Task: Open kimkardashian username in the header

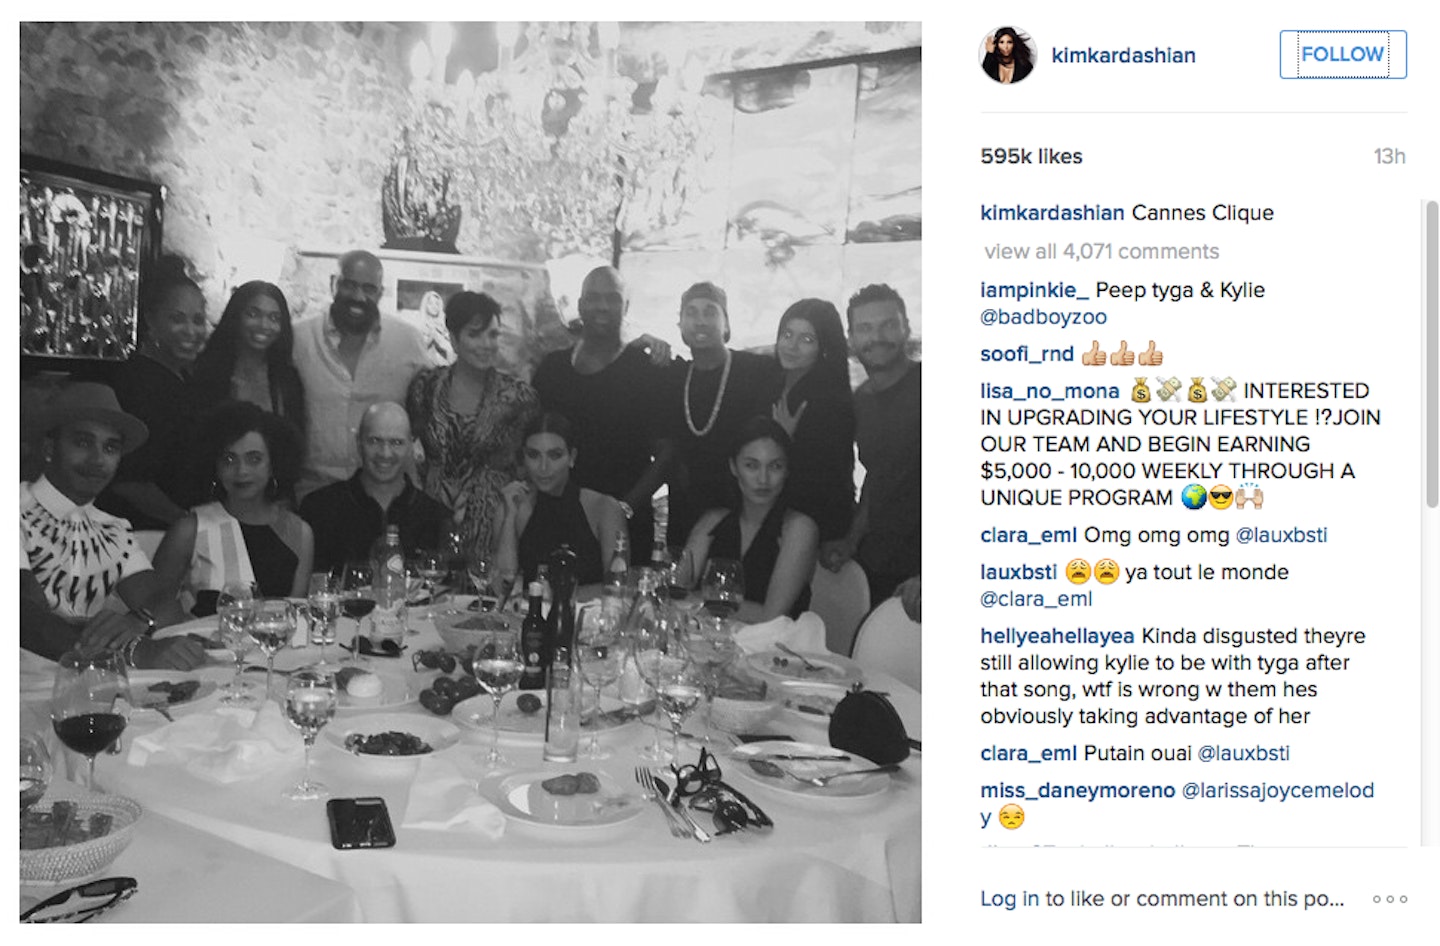Action: 1123,55
